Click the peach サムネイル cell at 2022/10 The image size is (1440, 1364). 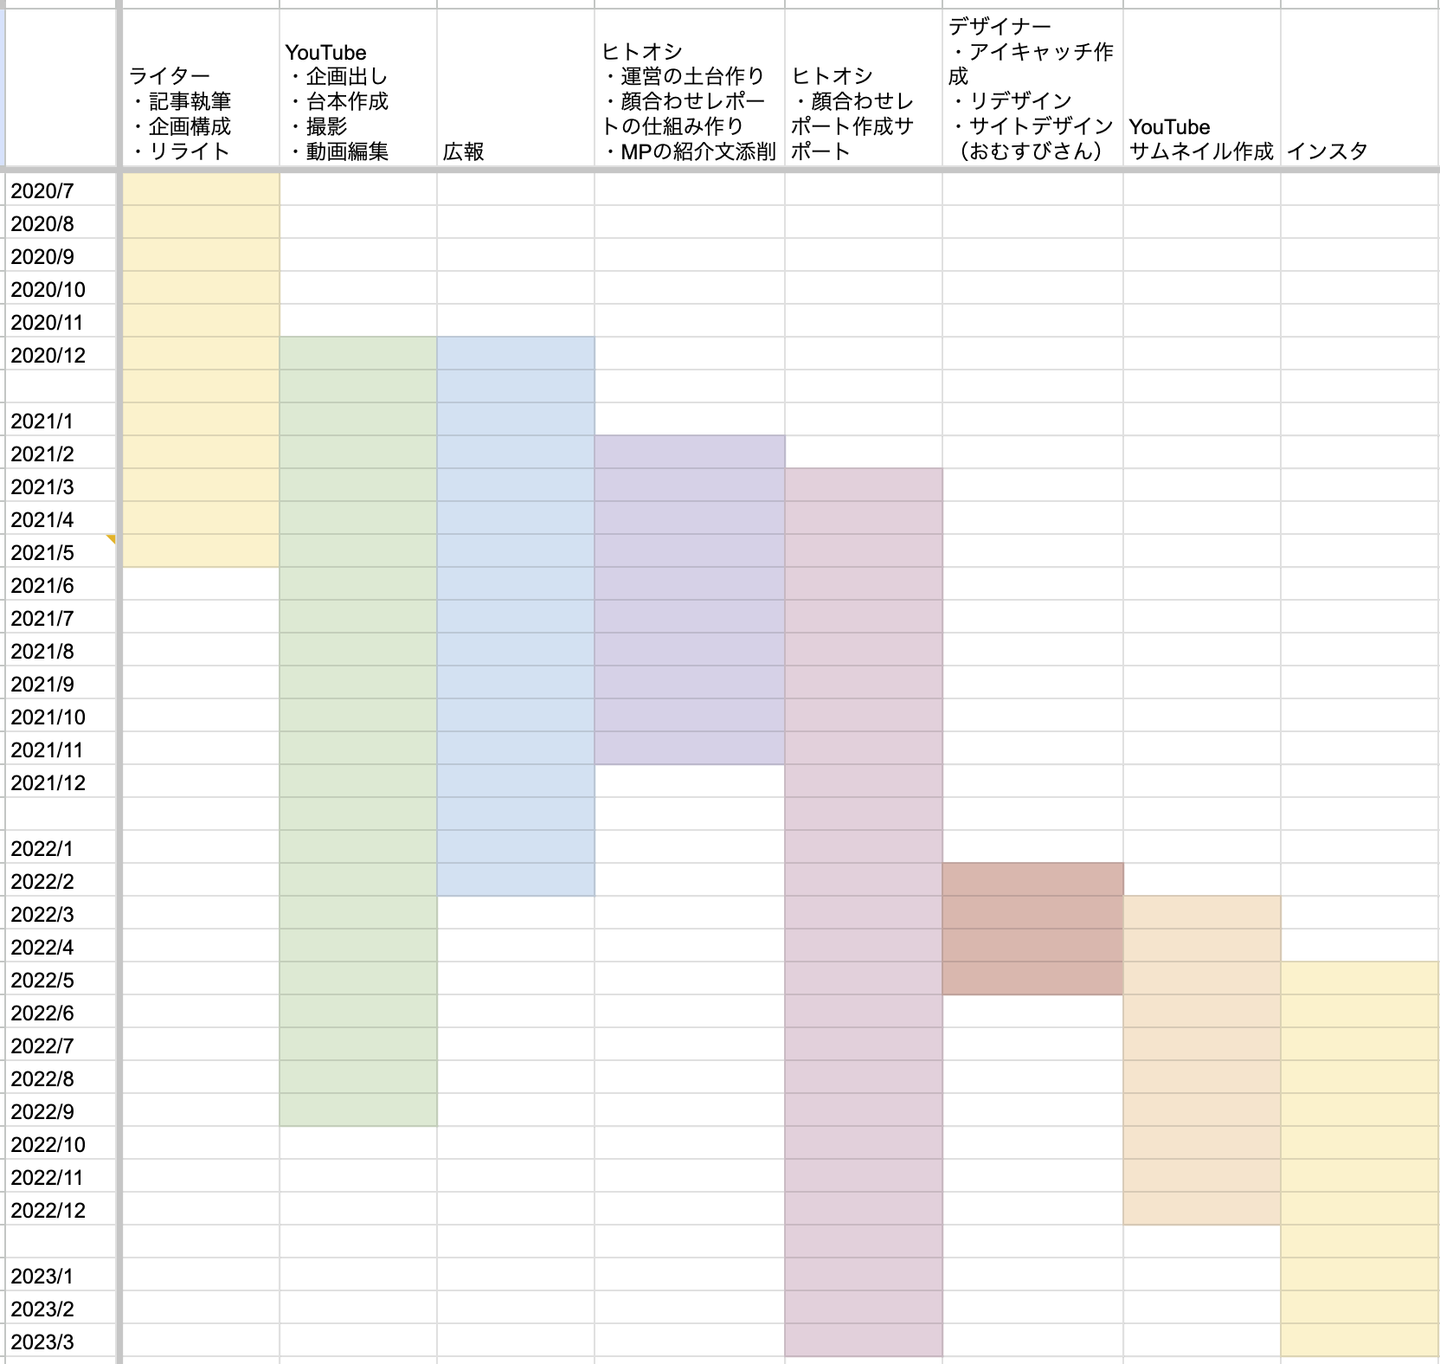(1202, 1143)
